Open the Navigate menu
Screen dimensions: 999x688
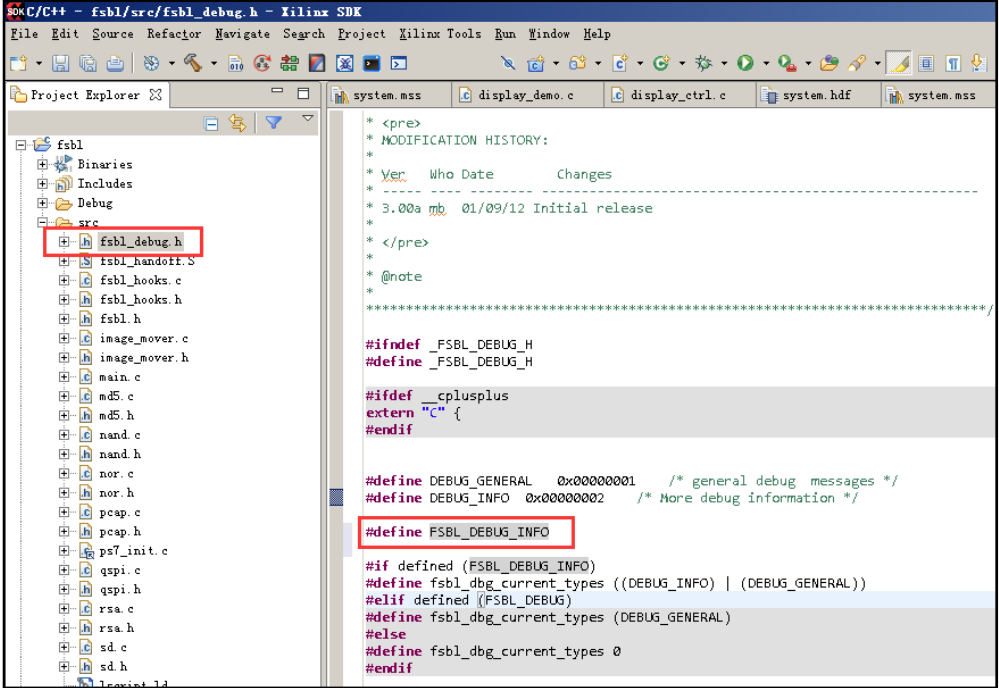(242, 34)
